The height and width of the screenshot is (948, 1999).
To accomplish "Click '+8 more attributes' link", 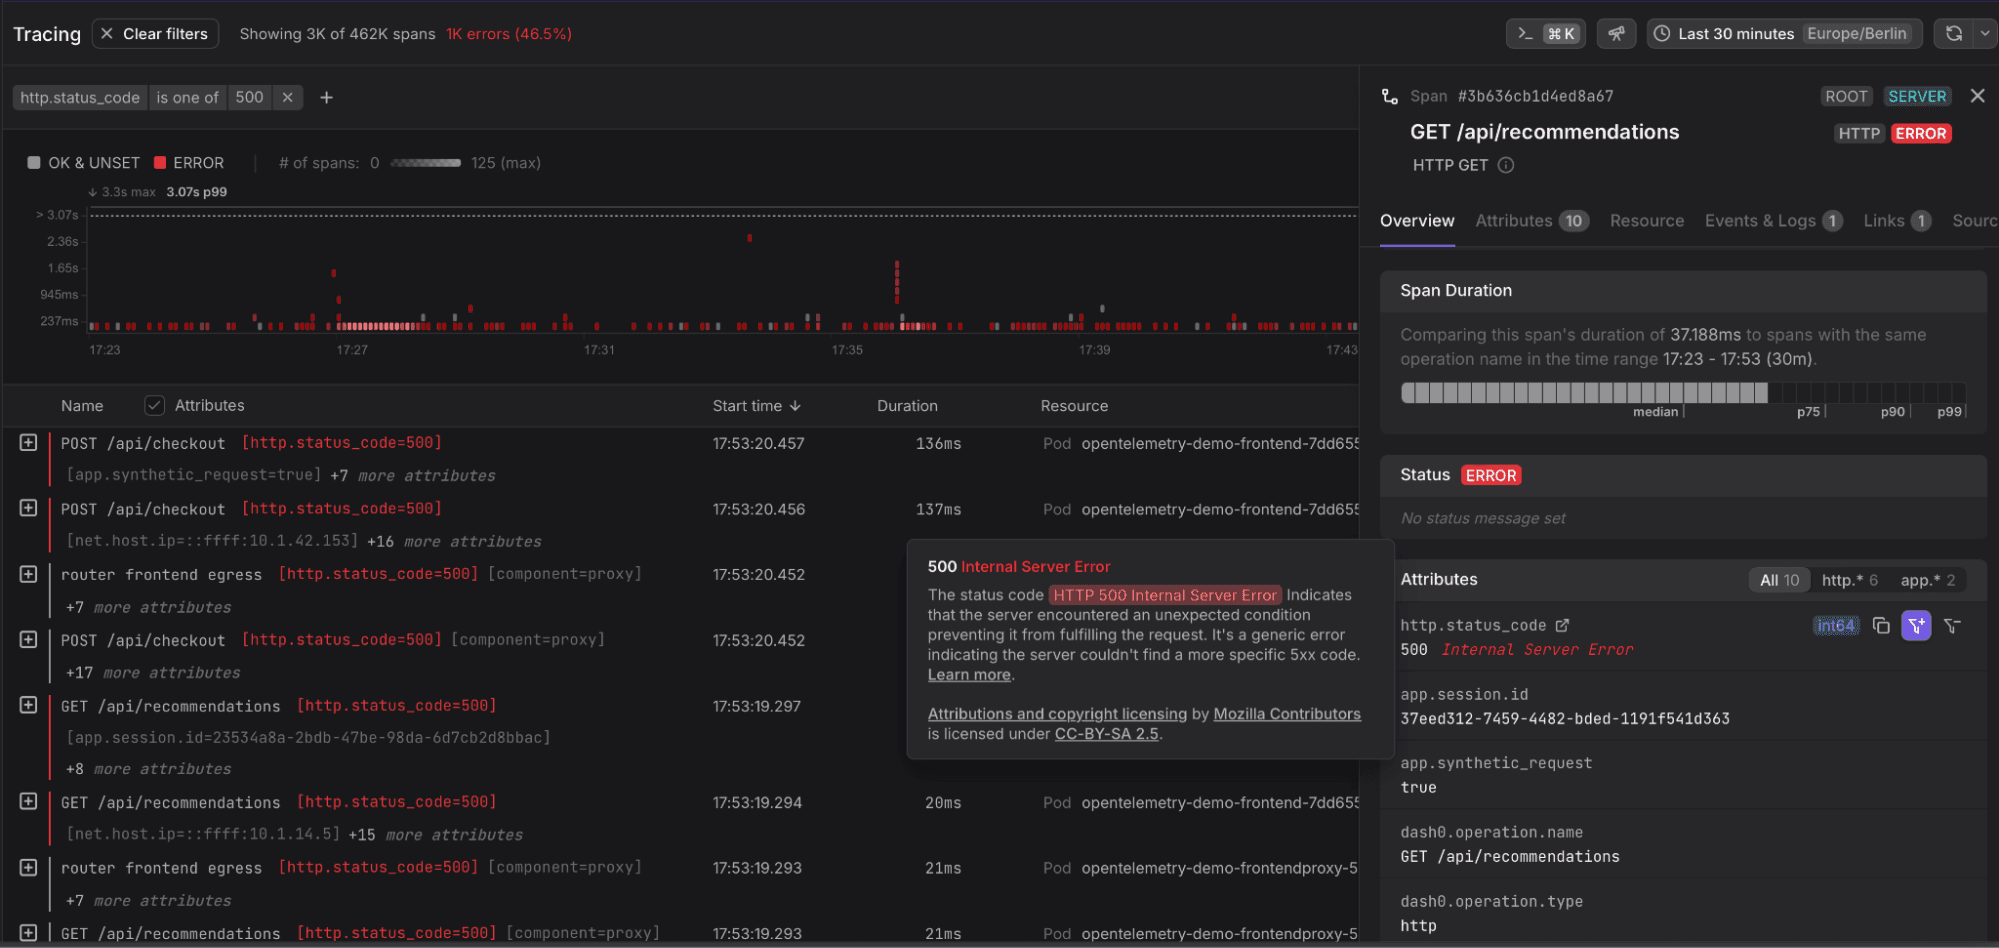I will 148,769.
